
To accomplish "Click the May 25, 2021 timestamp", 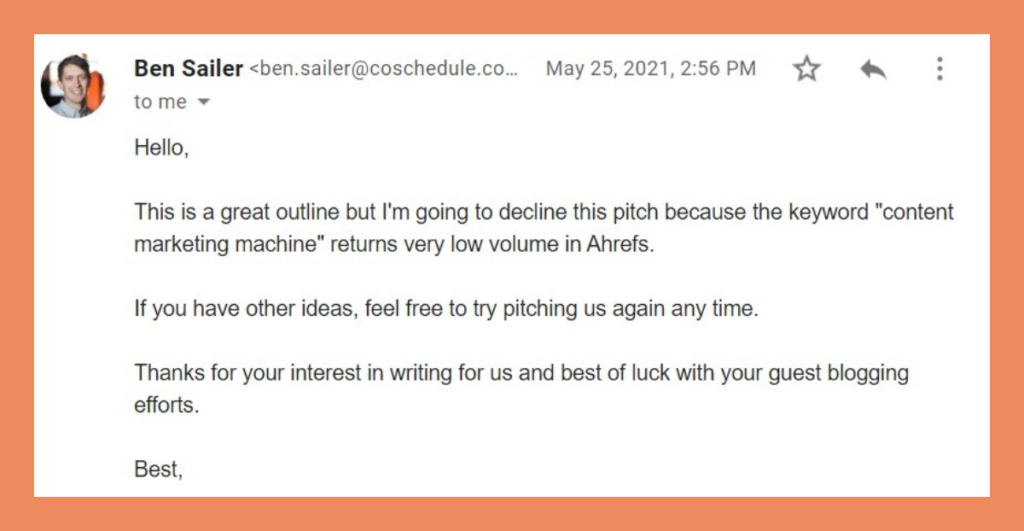I will [650, 69].
